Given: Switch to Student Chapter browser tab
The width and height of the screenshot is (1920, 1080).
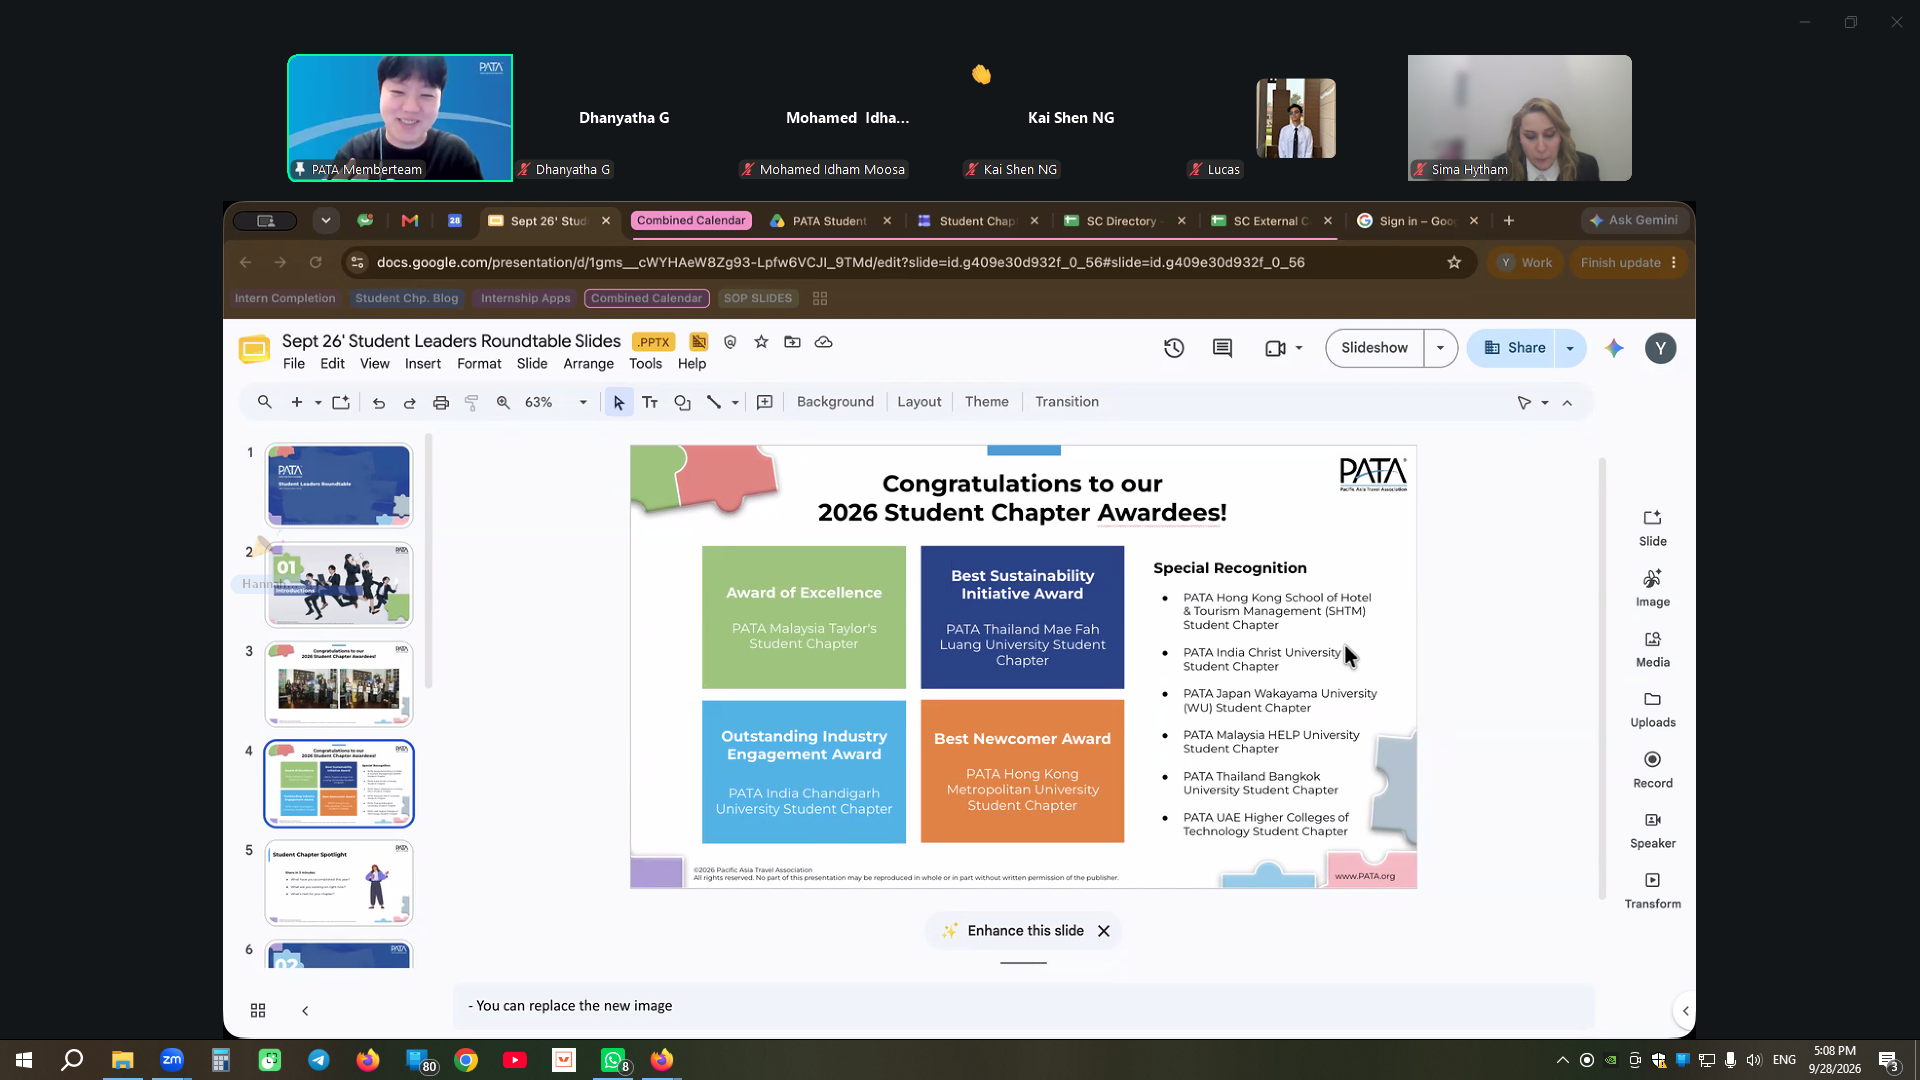Looking at the screenshot, I should (975, 221).
